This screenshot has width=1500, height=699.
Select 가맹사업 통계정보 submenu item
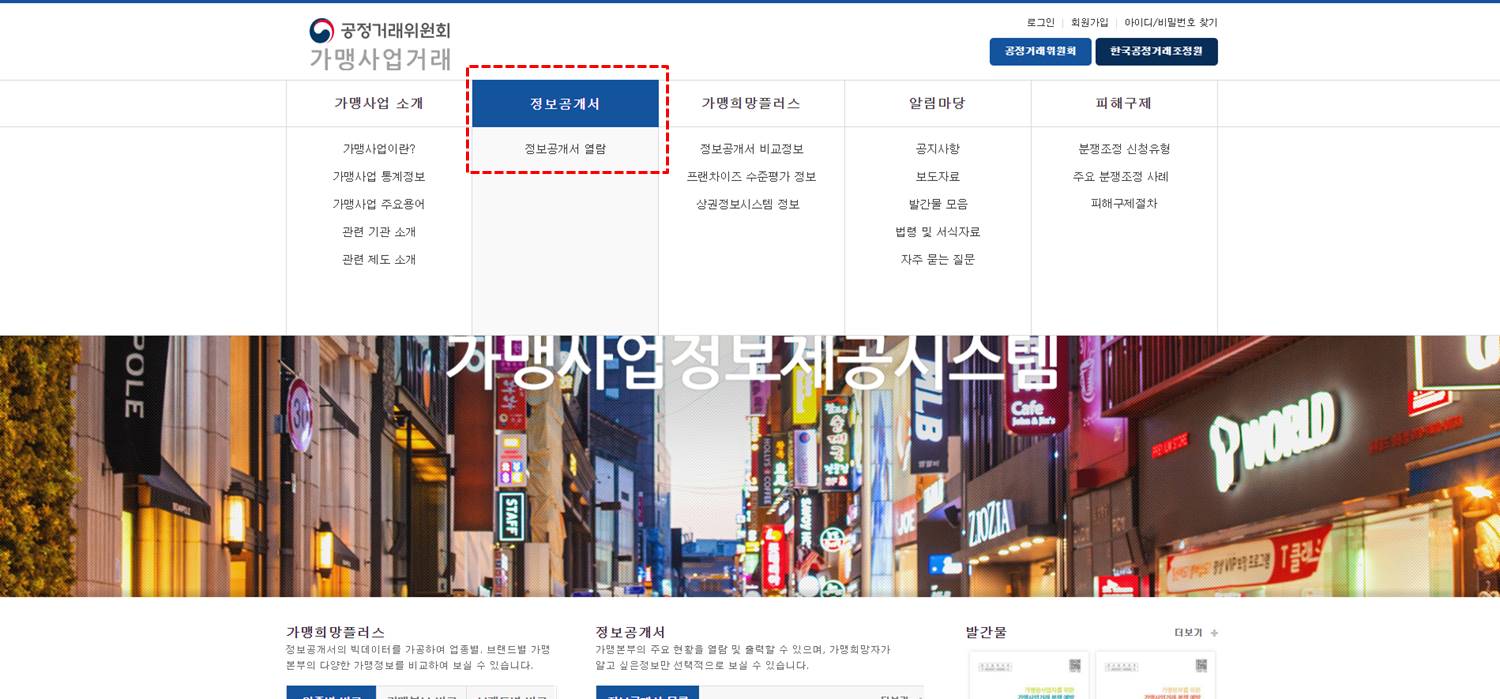pos(379,176)
